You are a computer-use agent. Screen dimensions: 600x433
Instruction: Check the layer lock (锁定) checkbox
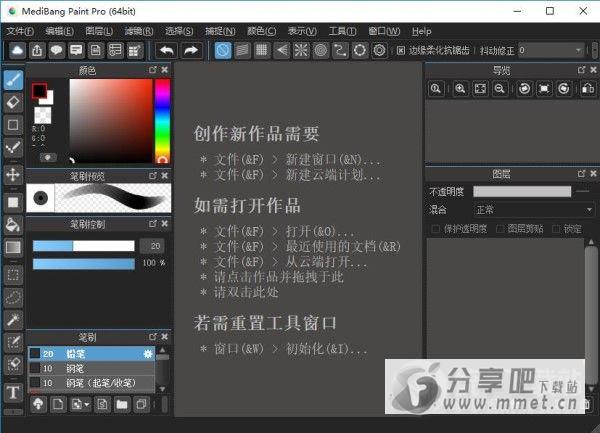[556, 229]
